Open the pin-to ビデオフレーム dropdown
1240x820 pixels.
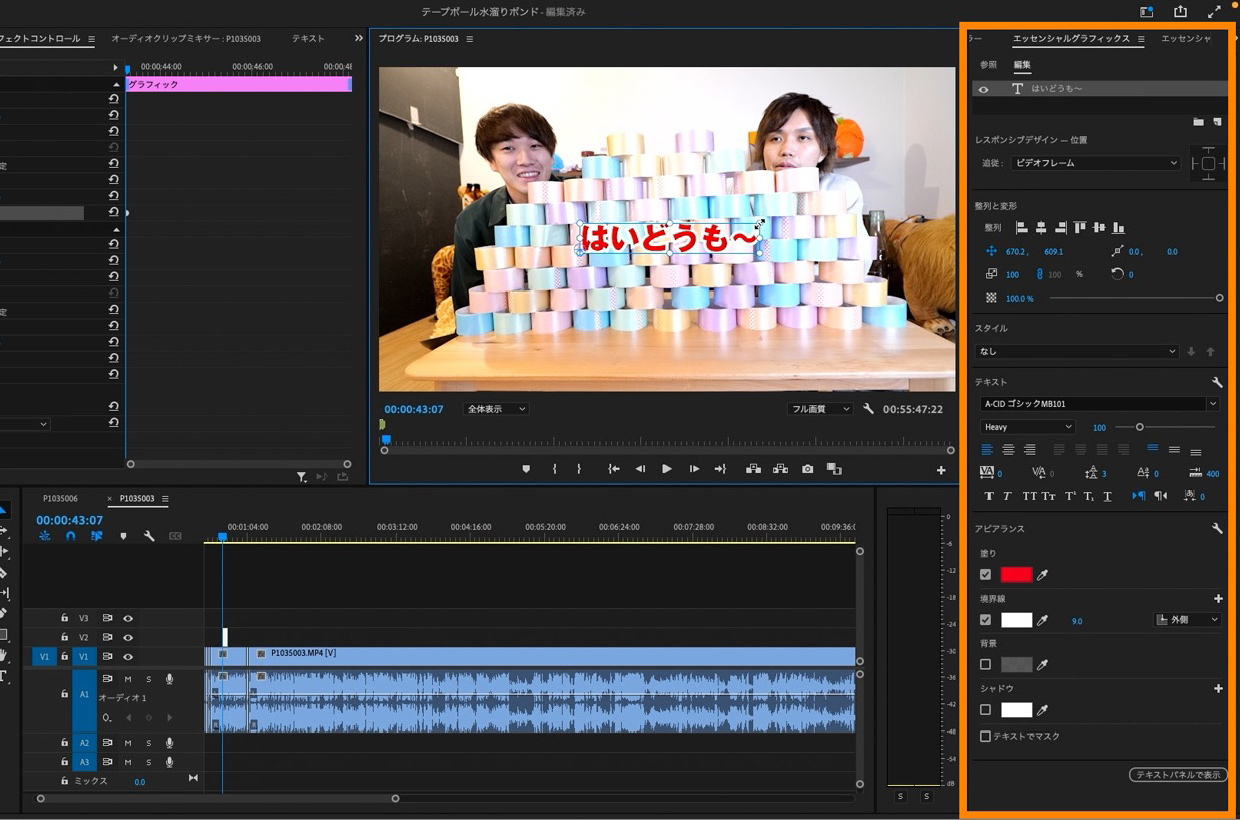[x=1095, y=163]
